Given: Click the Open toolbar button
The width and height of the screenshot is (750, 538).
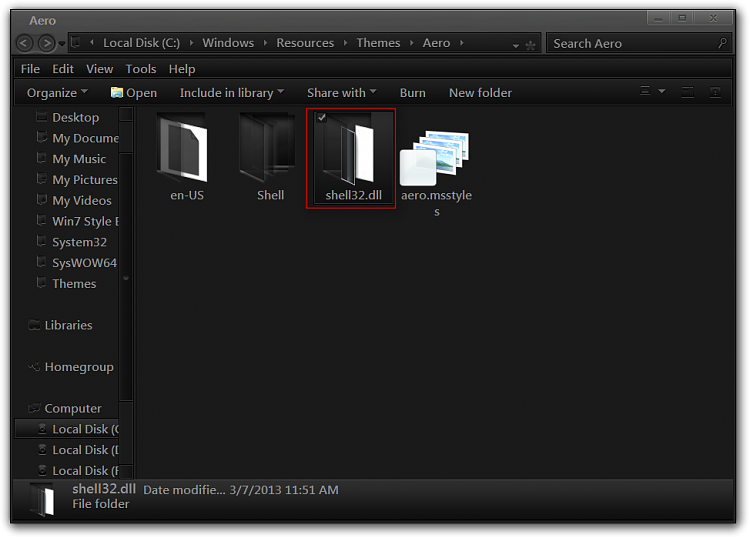Looking at the screenshot, I should (133, 93).
